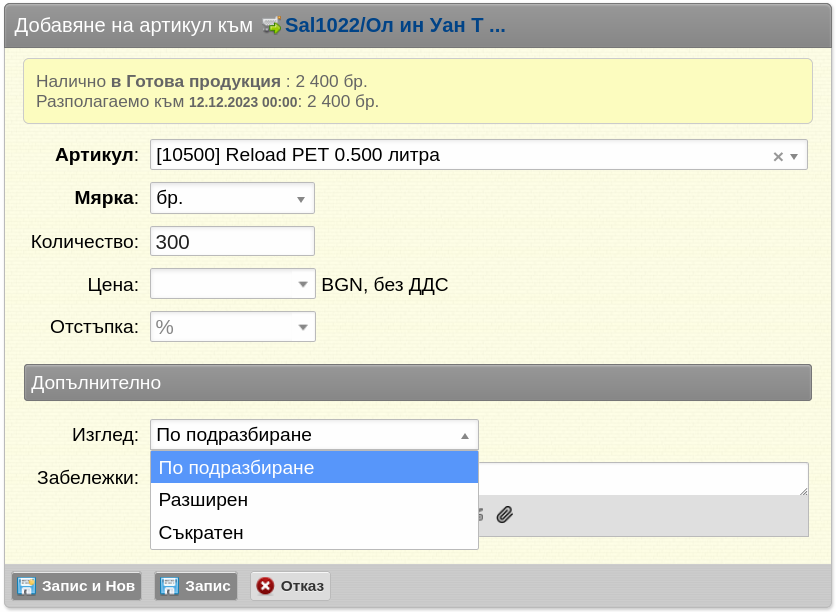Expand the Отстъпка percent dropdown arrow

pyautogui.click(x=303, y=327)
